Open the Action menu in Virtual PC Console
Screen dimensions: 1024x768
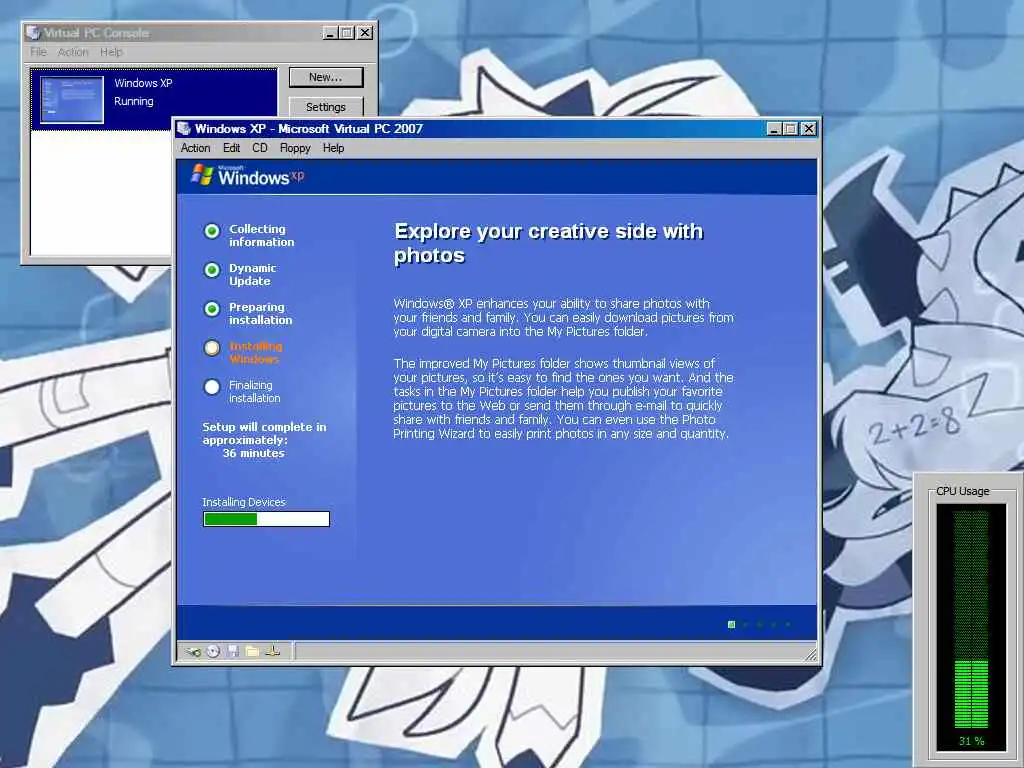[73, 52]
